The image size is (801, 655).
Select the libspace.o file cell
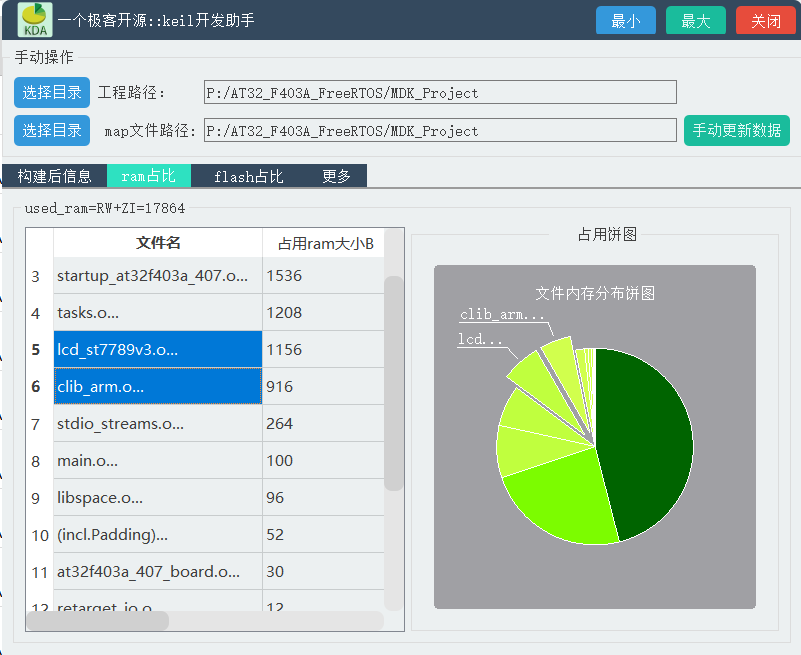pos(158,497)
